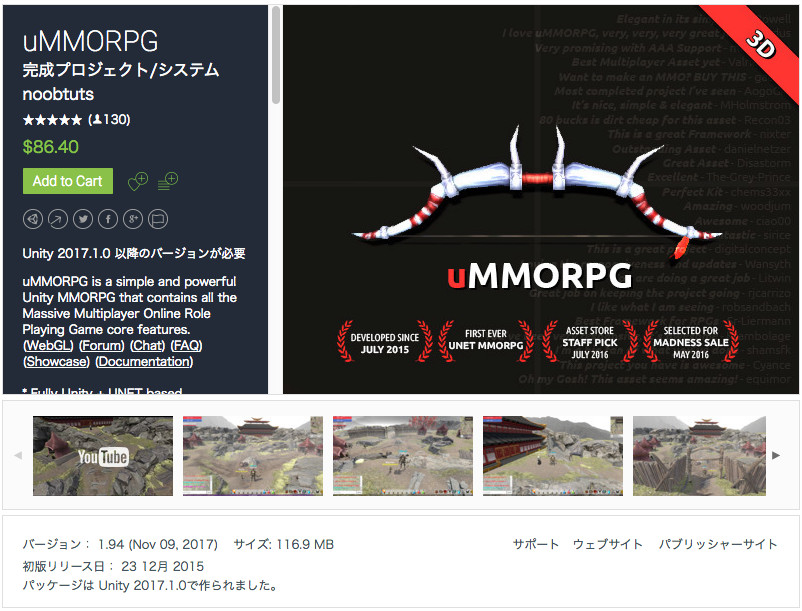The height and width of the screenshot is (611, 802).
Task: Add asset to list icon
Action: coord(168,181)
